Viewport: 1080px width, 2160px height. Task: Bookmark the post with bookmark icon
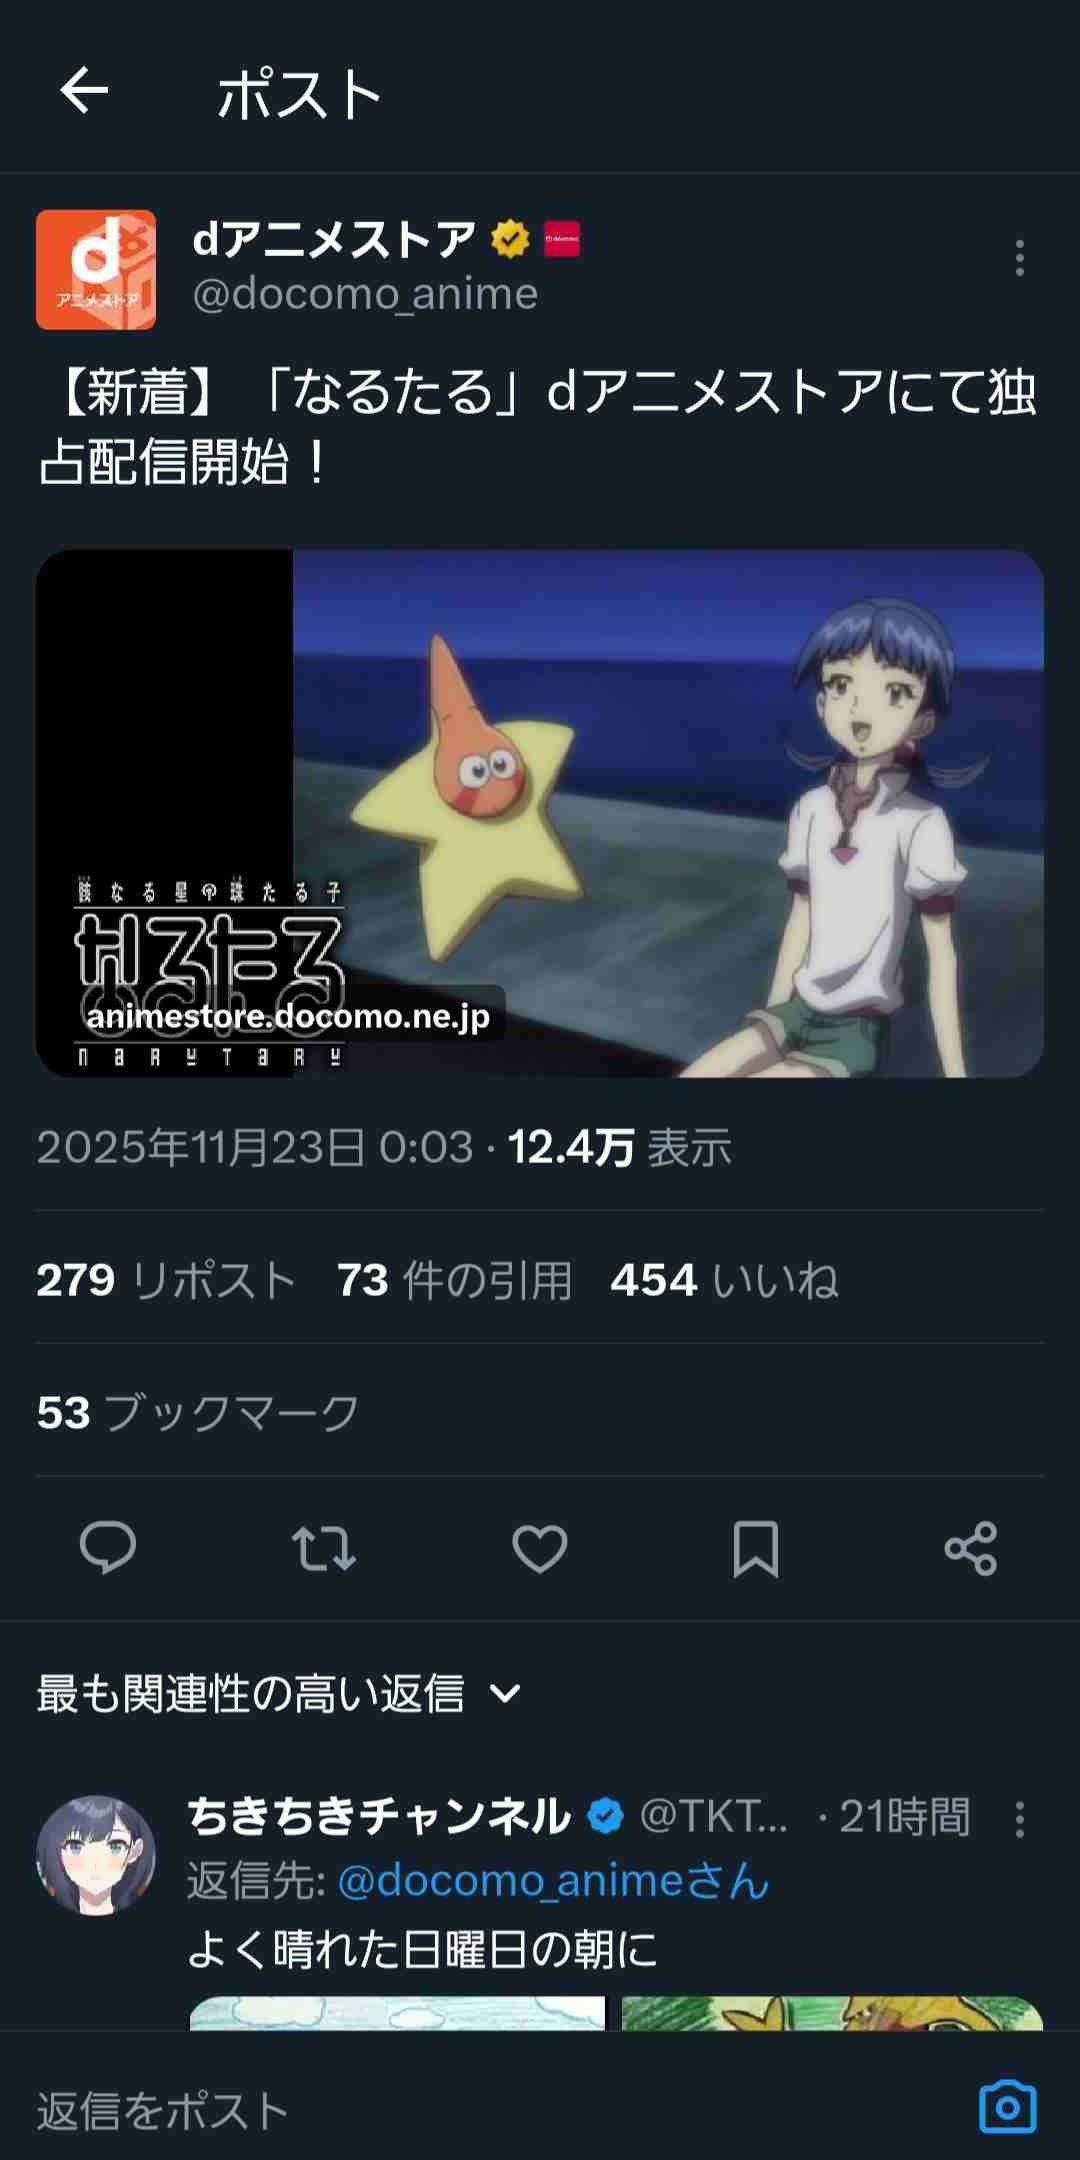click(x=756, y=1549)
